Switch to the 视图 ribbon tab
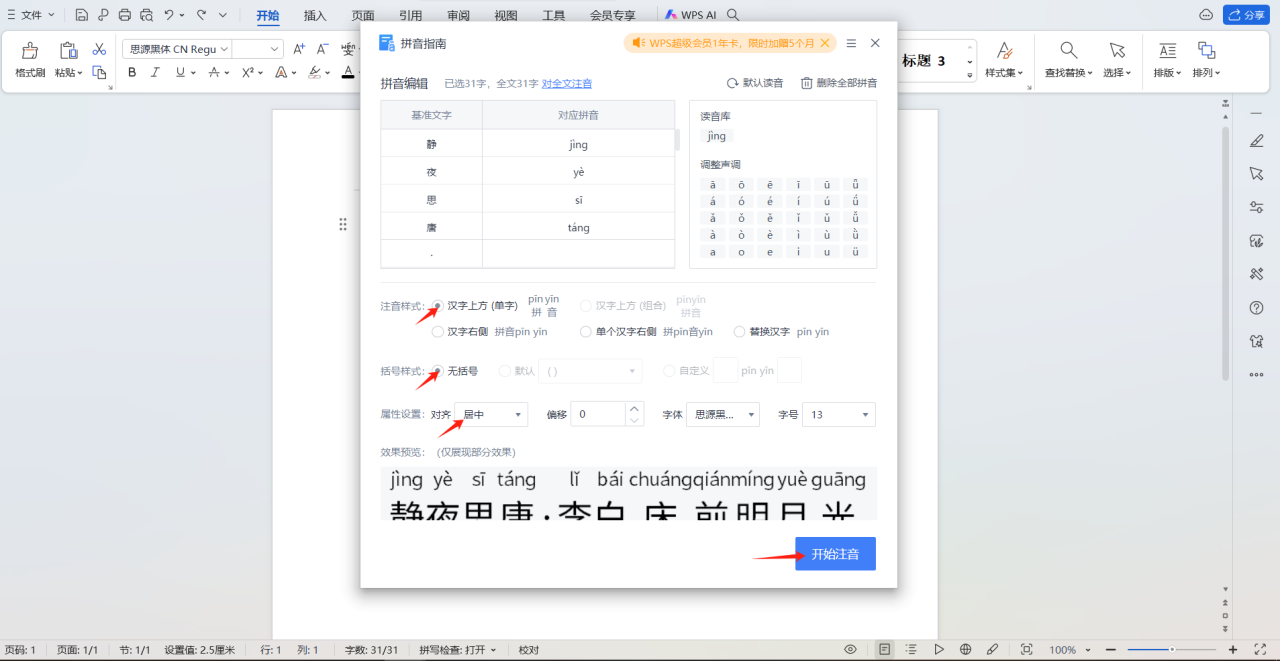This screenshot has width=1280, height=661. [506, 15]
